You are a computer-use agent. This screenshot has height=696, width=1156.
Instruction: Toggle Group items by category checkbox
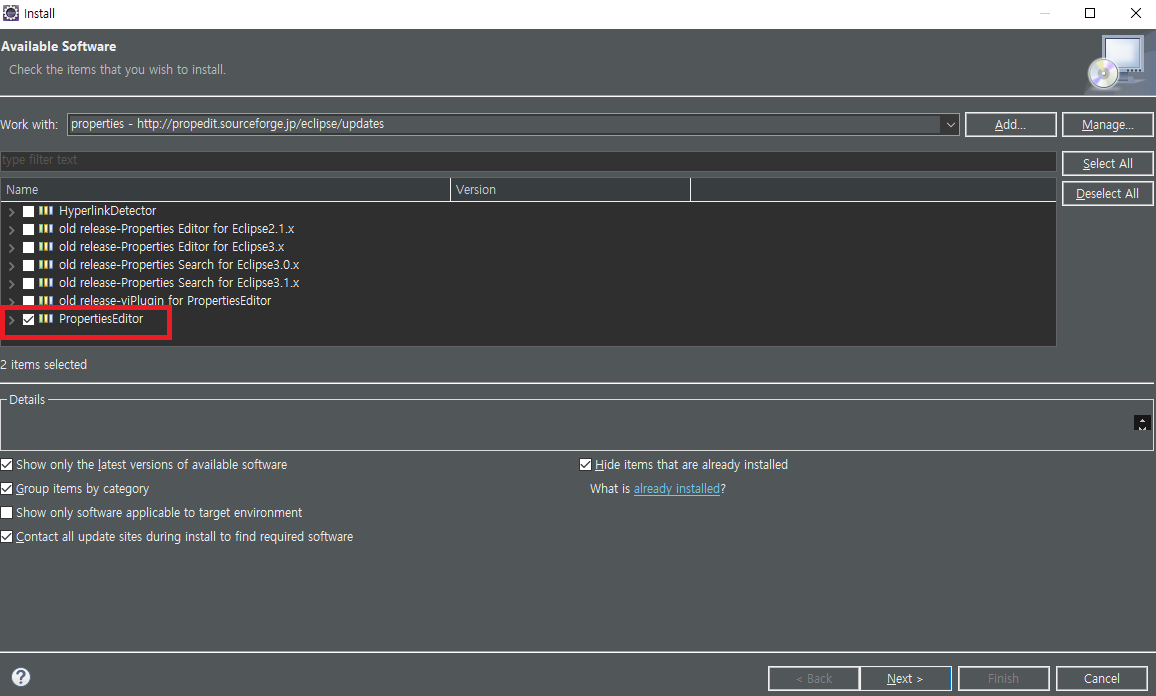pyautogui.click(x=7, y=489)
